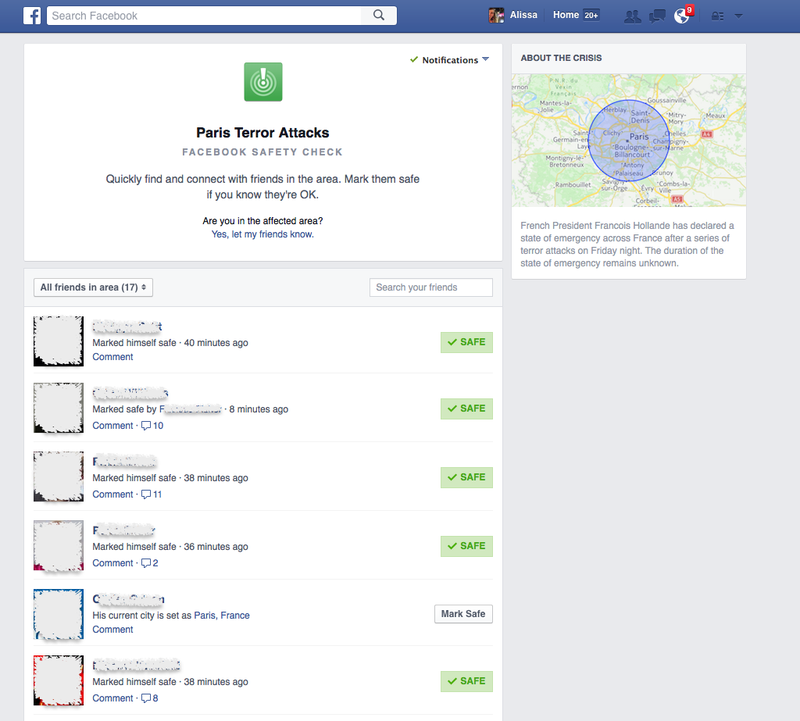
Task: Click SAFE badge for 40 minutes ago friend
Action: click(466, 342)
